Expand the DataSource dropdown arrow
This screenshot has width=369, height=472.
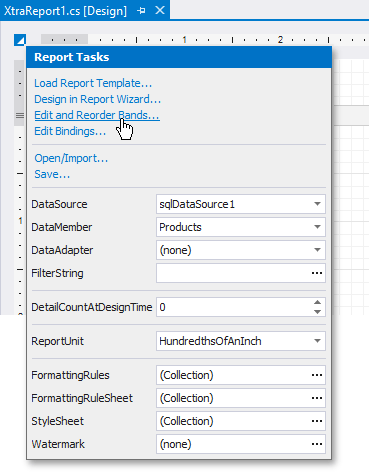coord(317,204)
